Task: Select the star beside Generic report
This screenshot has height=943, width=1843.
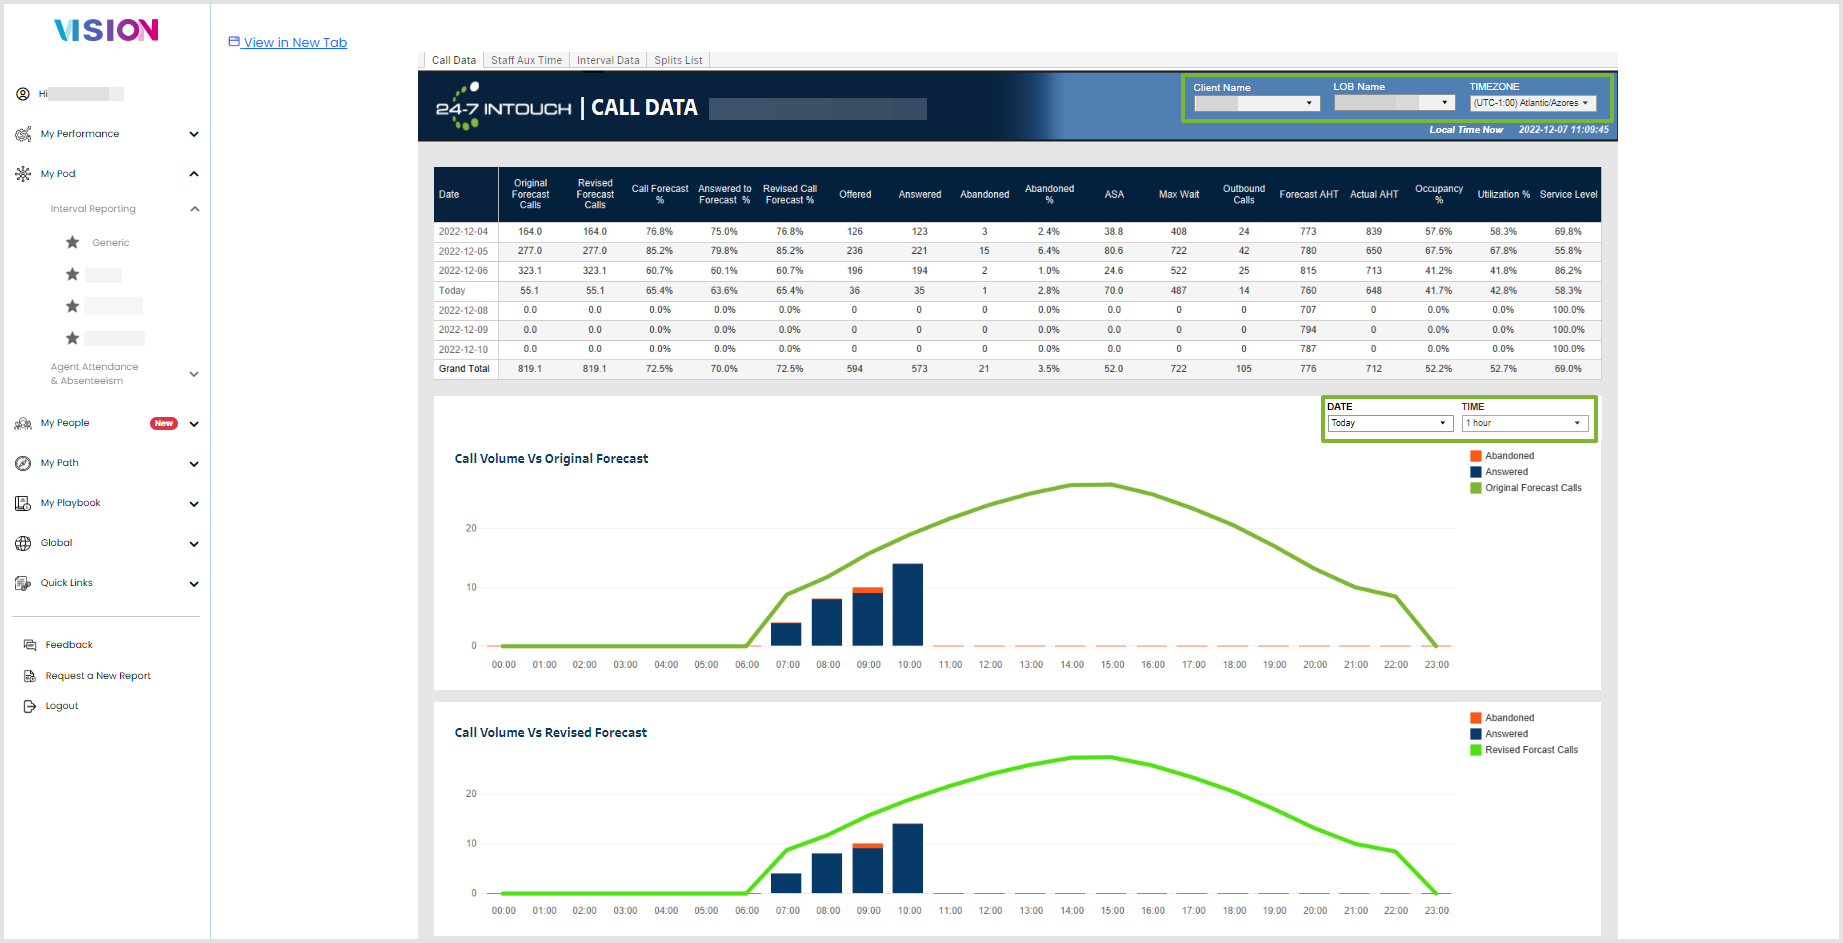Action: [72, 243]
